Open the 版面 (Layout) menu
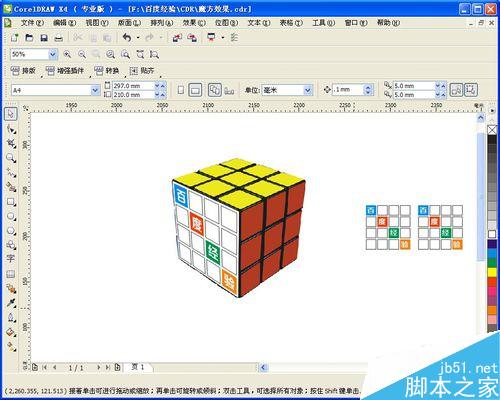Viewport: 500px width, 400px height. [129, 23]
